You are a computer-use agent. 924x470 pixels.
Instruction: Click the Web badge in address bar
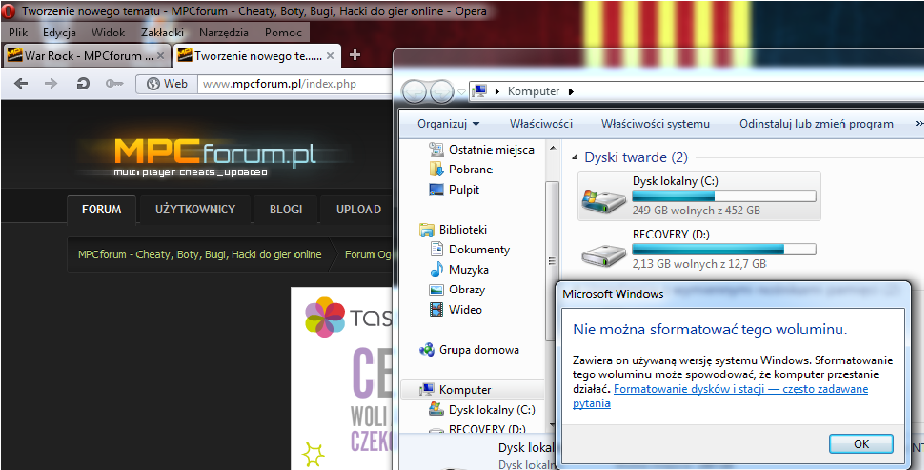click(167, 84)
